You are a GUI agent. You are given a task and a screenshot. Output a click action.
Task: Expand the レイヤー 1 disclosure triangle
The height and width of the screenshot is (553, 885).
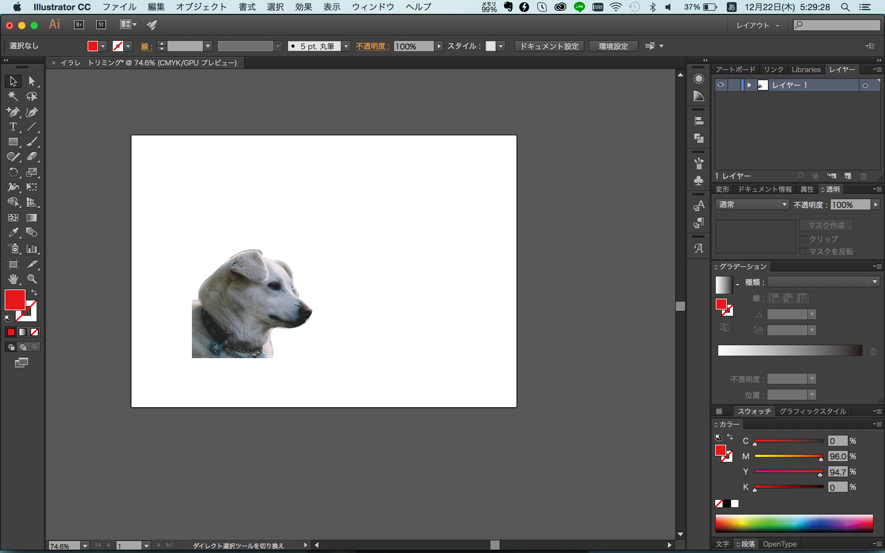coord(748,86)
